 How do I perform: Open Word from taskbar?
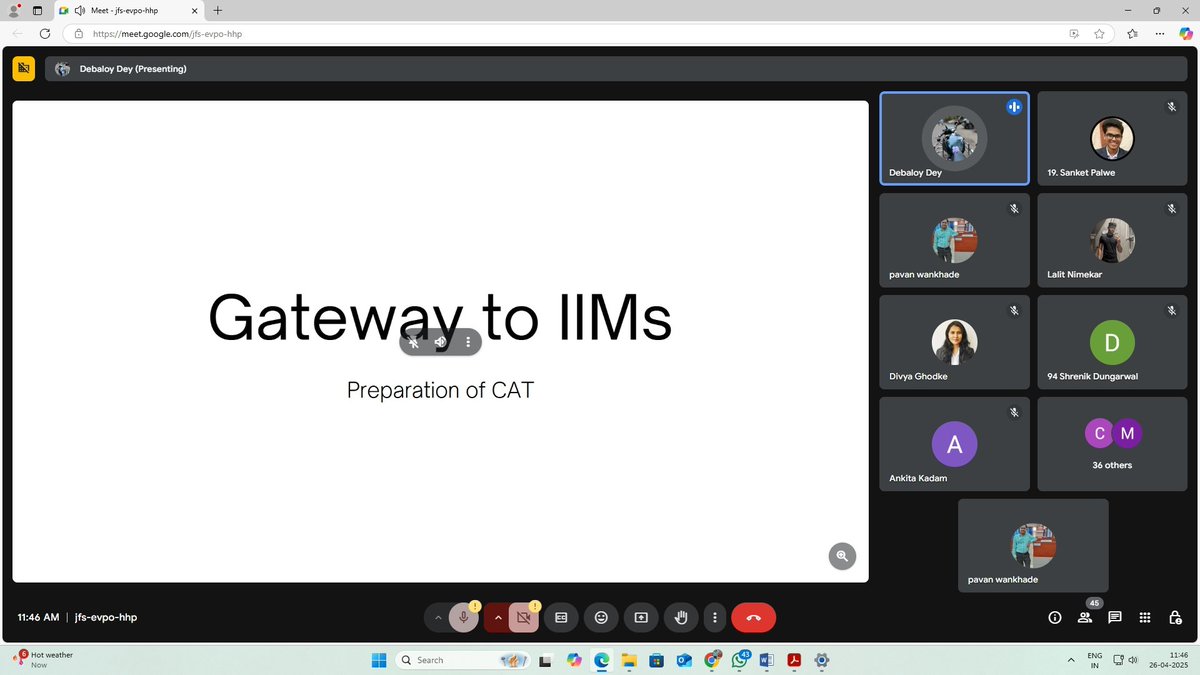[x=767, y=660]
